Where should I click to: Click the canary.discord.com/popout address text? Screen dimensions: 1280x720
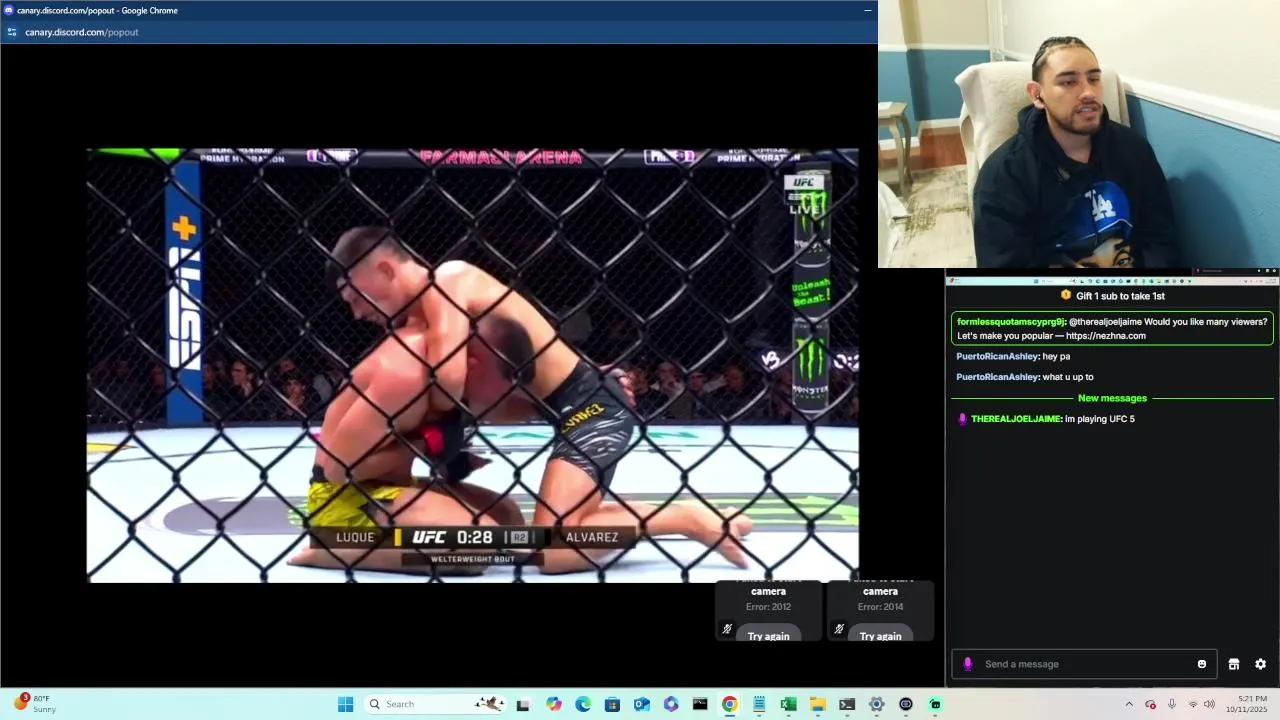pos(82,32)
